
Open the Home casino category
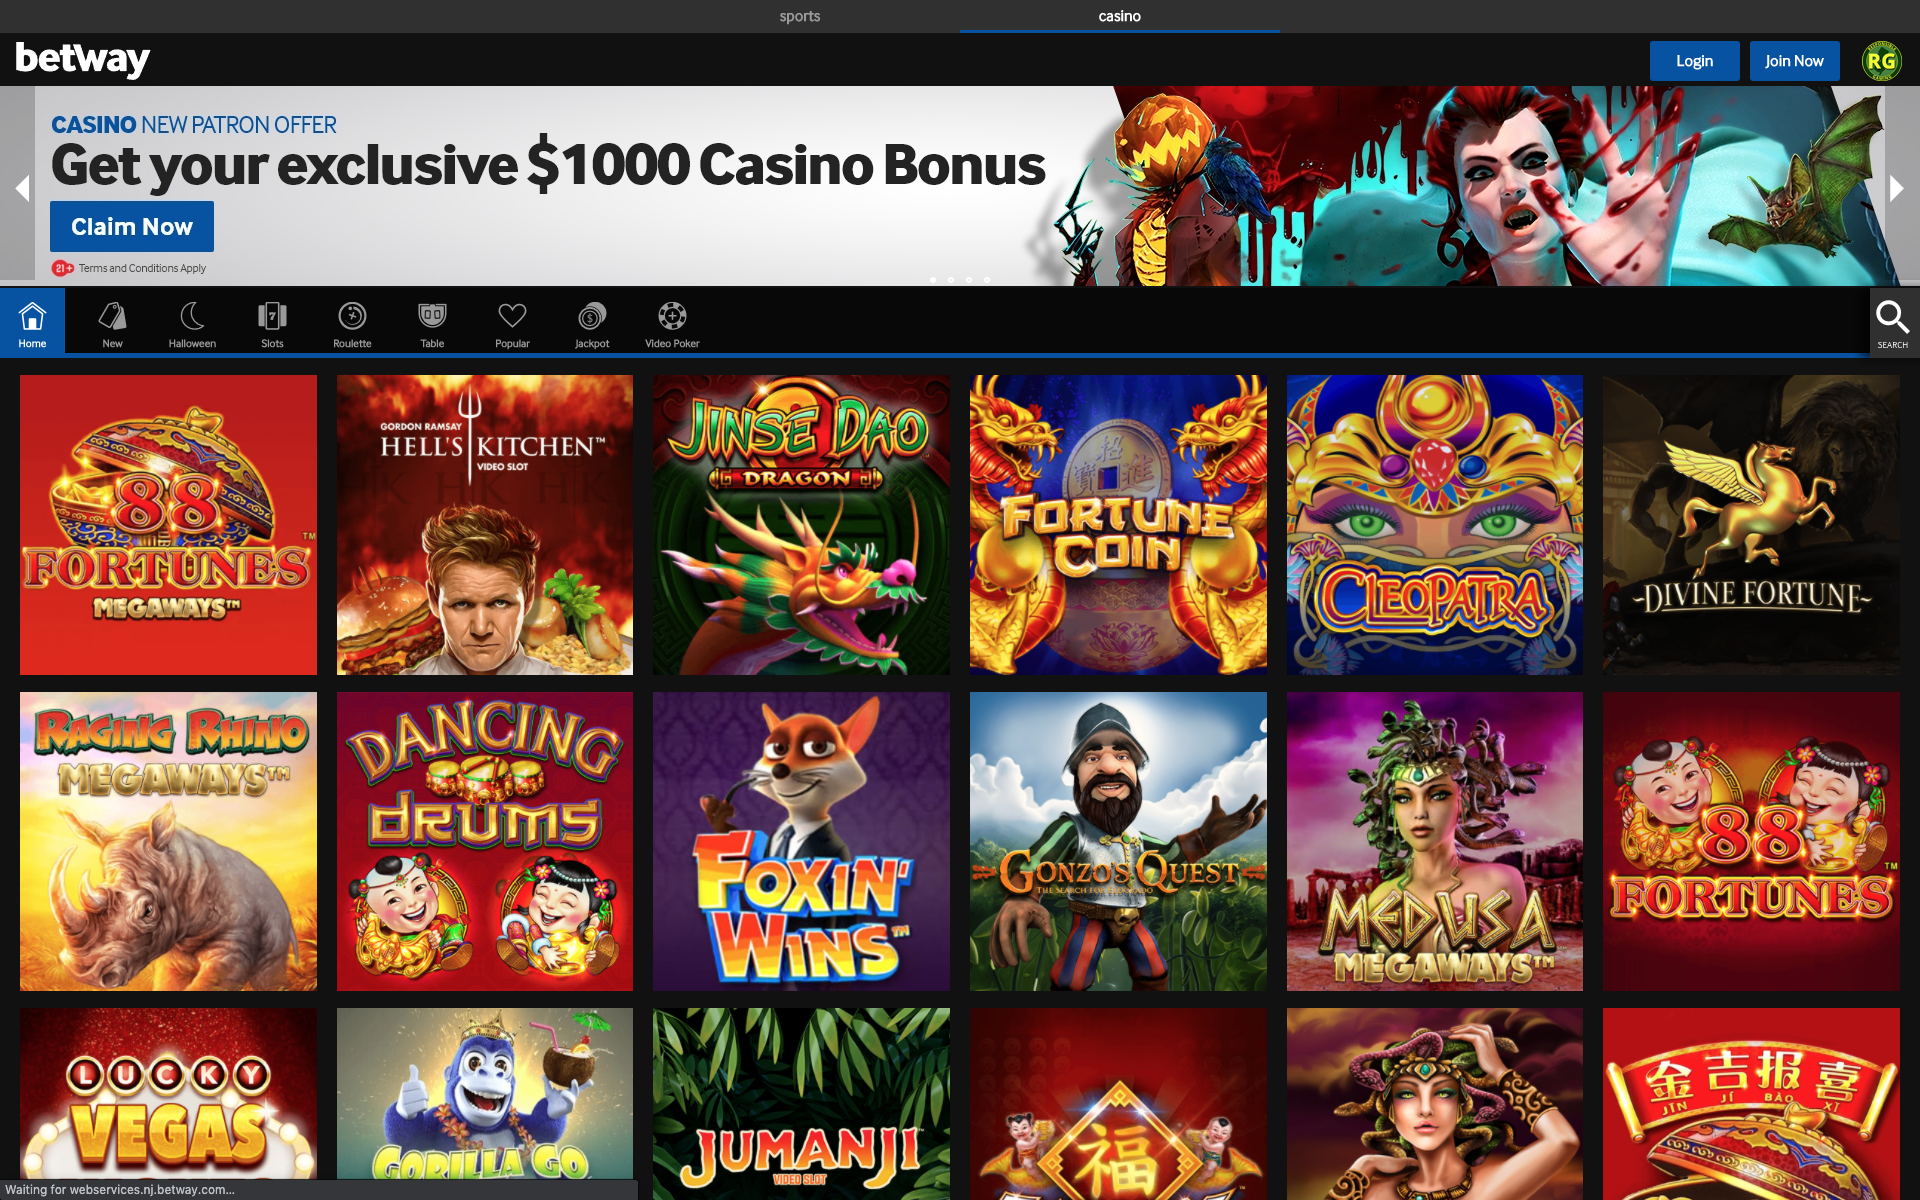point(32,322)
